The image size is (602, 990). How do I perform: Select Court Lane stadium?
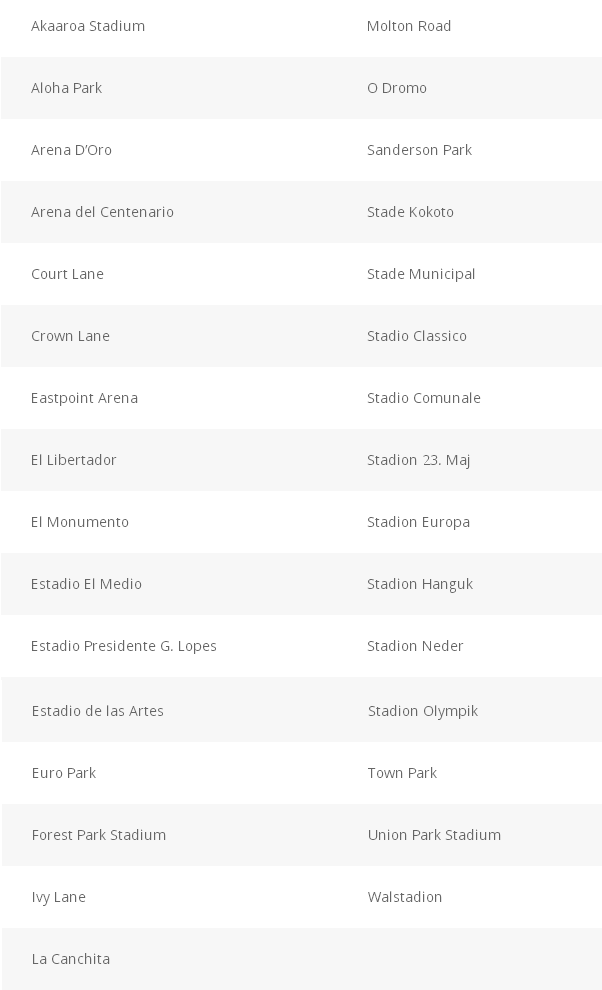point(68,273)
